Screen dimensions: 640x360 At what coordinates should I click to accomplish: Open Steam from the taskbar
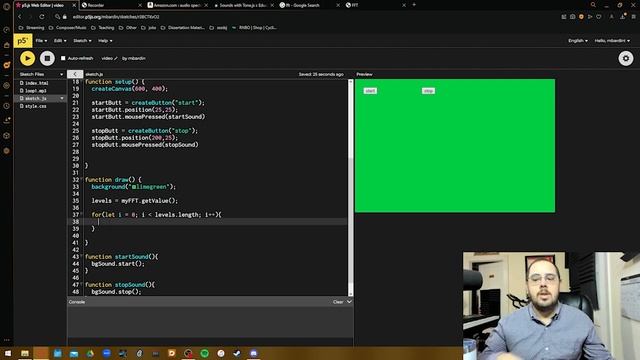pyautogui.click(x=237, y=353)
